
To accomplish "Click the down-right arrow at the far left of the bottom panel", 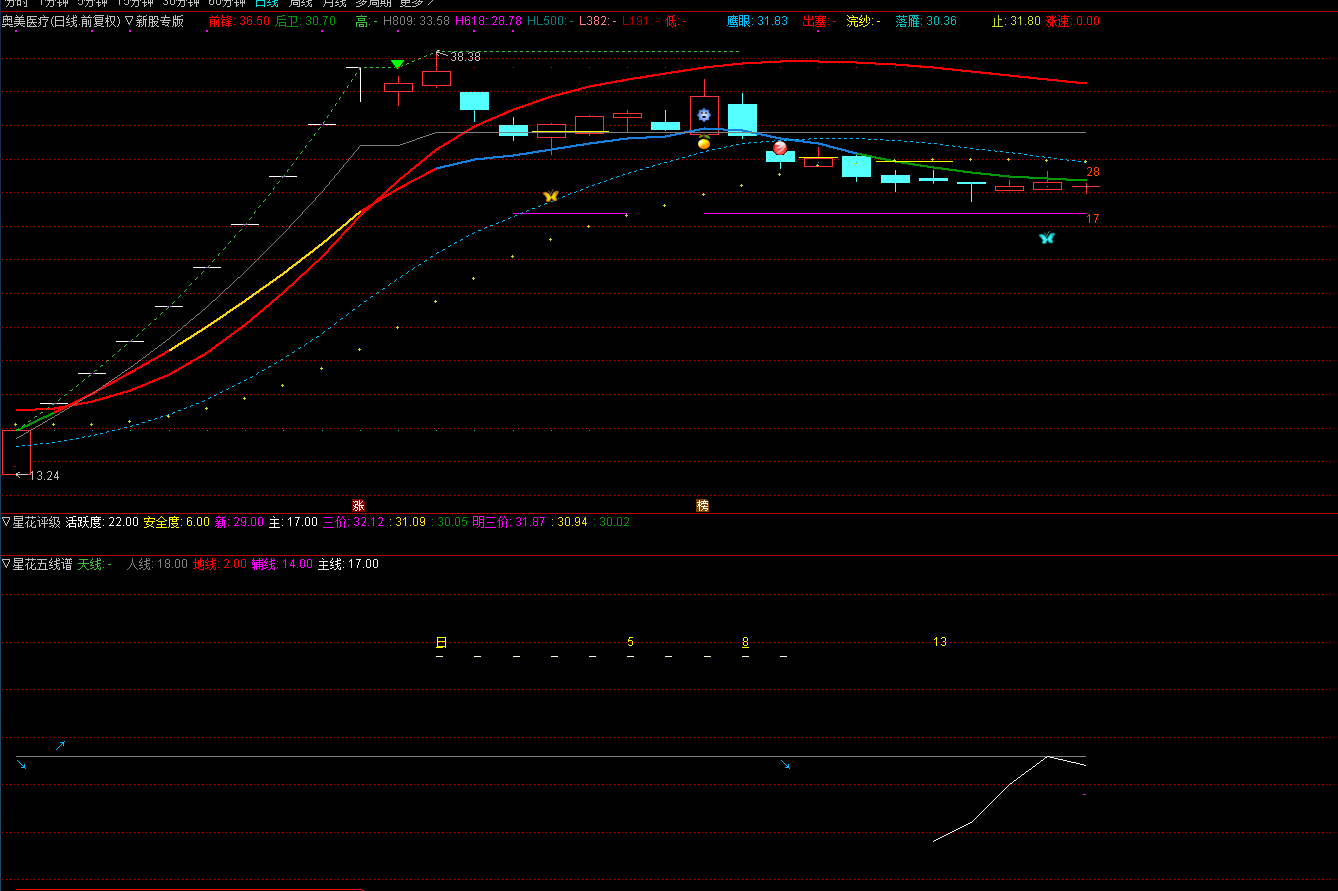I will [x=22, y=764].
